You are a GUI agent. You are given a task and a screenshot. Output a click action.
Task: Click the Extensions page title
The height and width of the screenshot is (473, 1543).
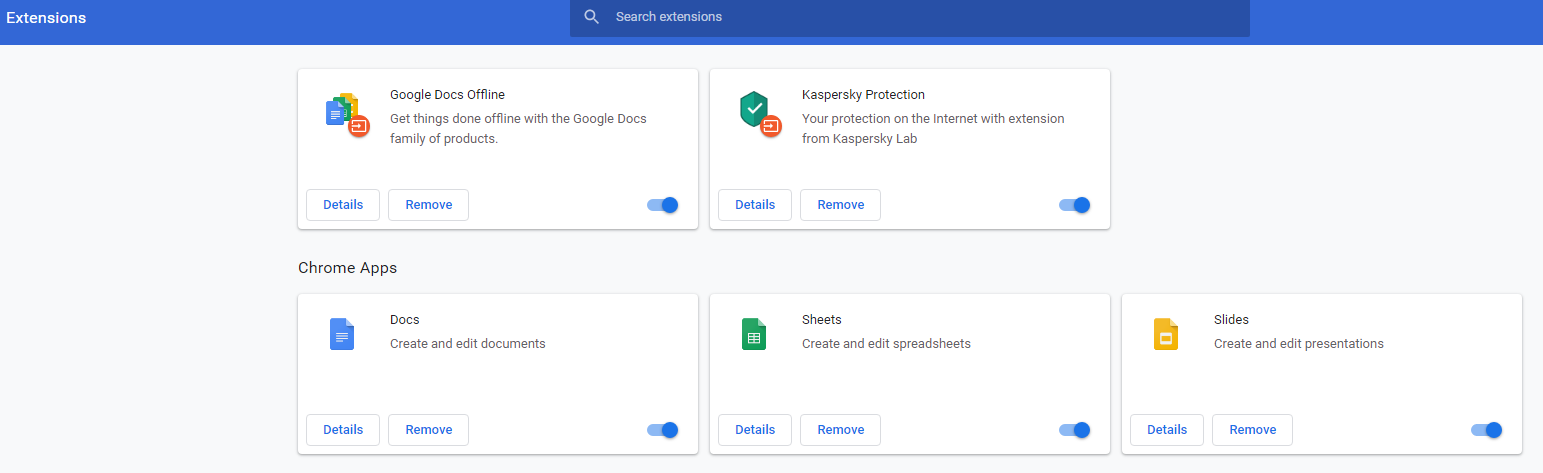46,18
